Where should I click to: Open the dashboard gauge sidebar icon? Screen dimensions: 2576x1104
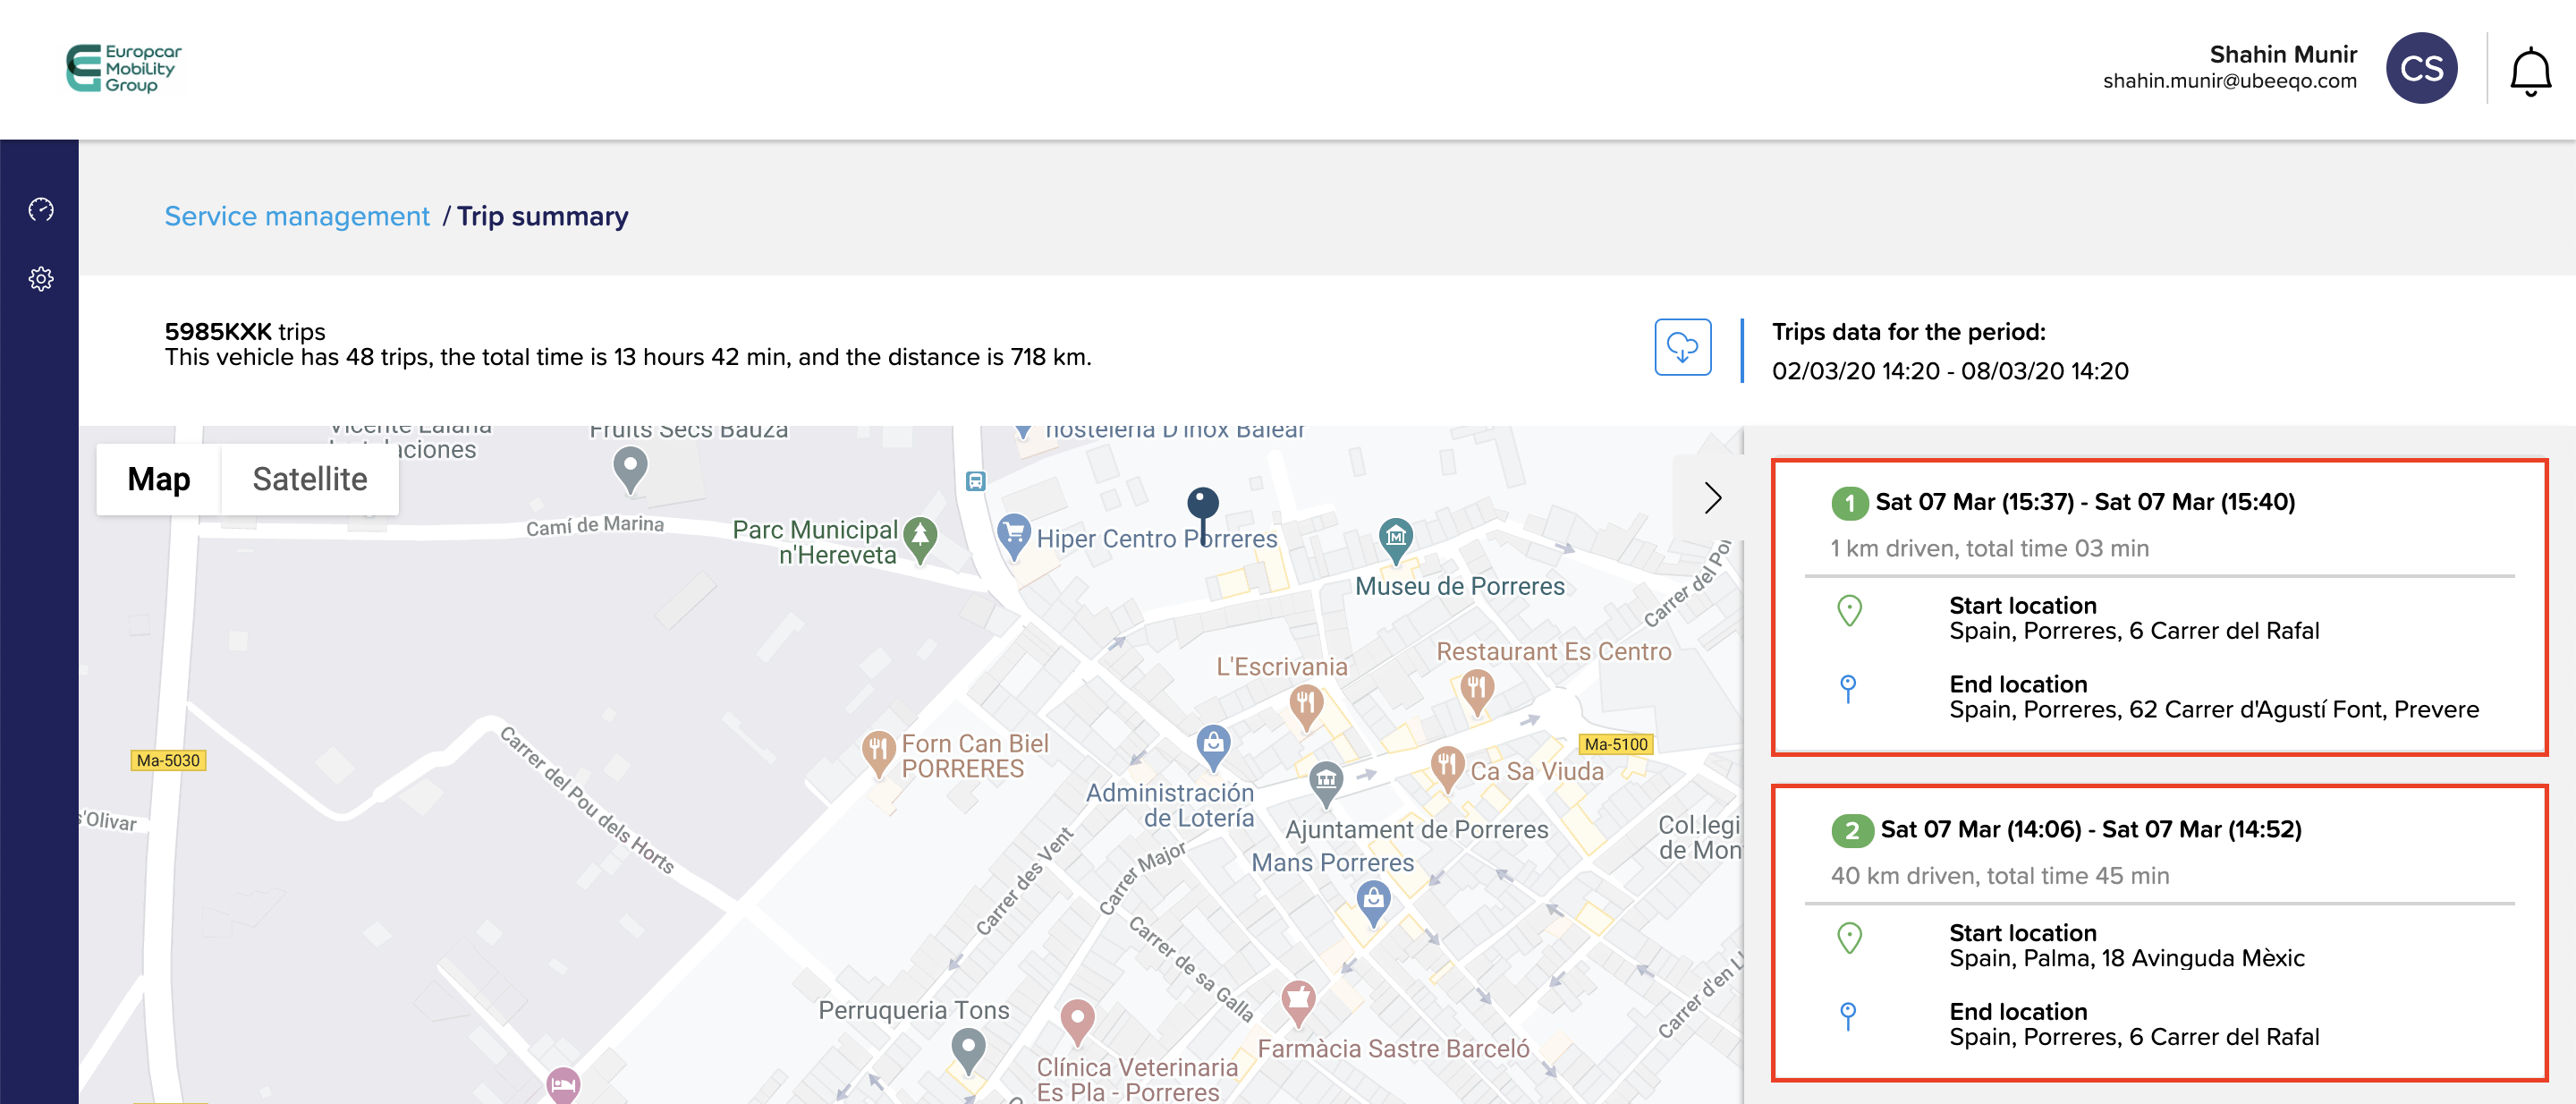click(x=41, y=209)
